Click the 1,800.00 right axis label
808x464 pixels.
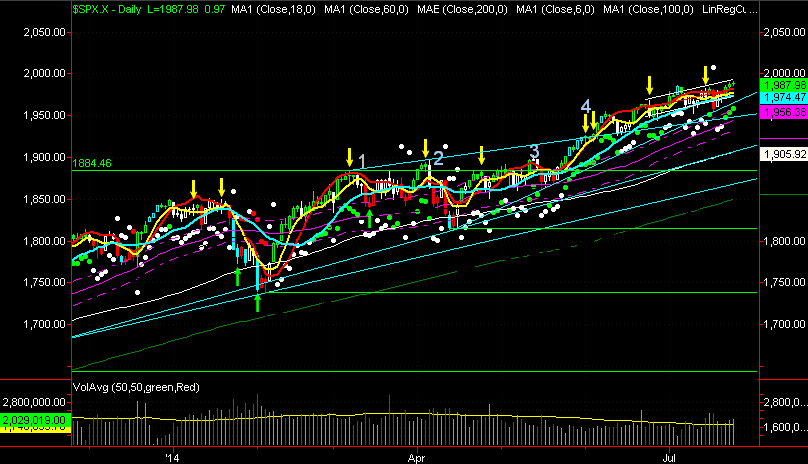click(784, 241)
